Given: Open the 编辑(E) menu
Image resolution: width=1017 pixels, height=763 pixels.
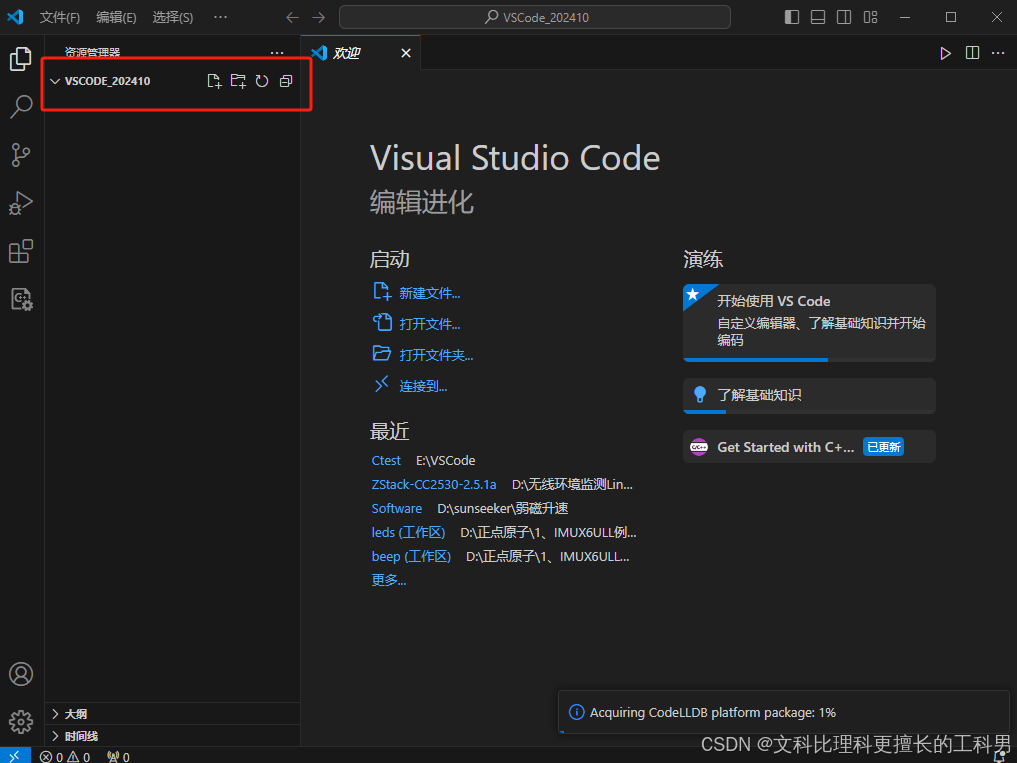Looking at the screenshot, I should pyautogui.click(x=116, y=18).
